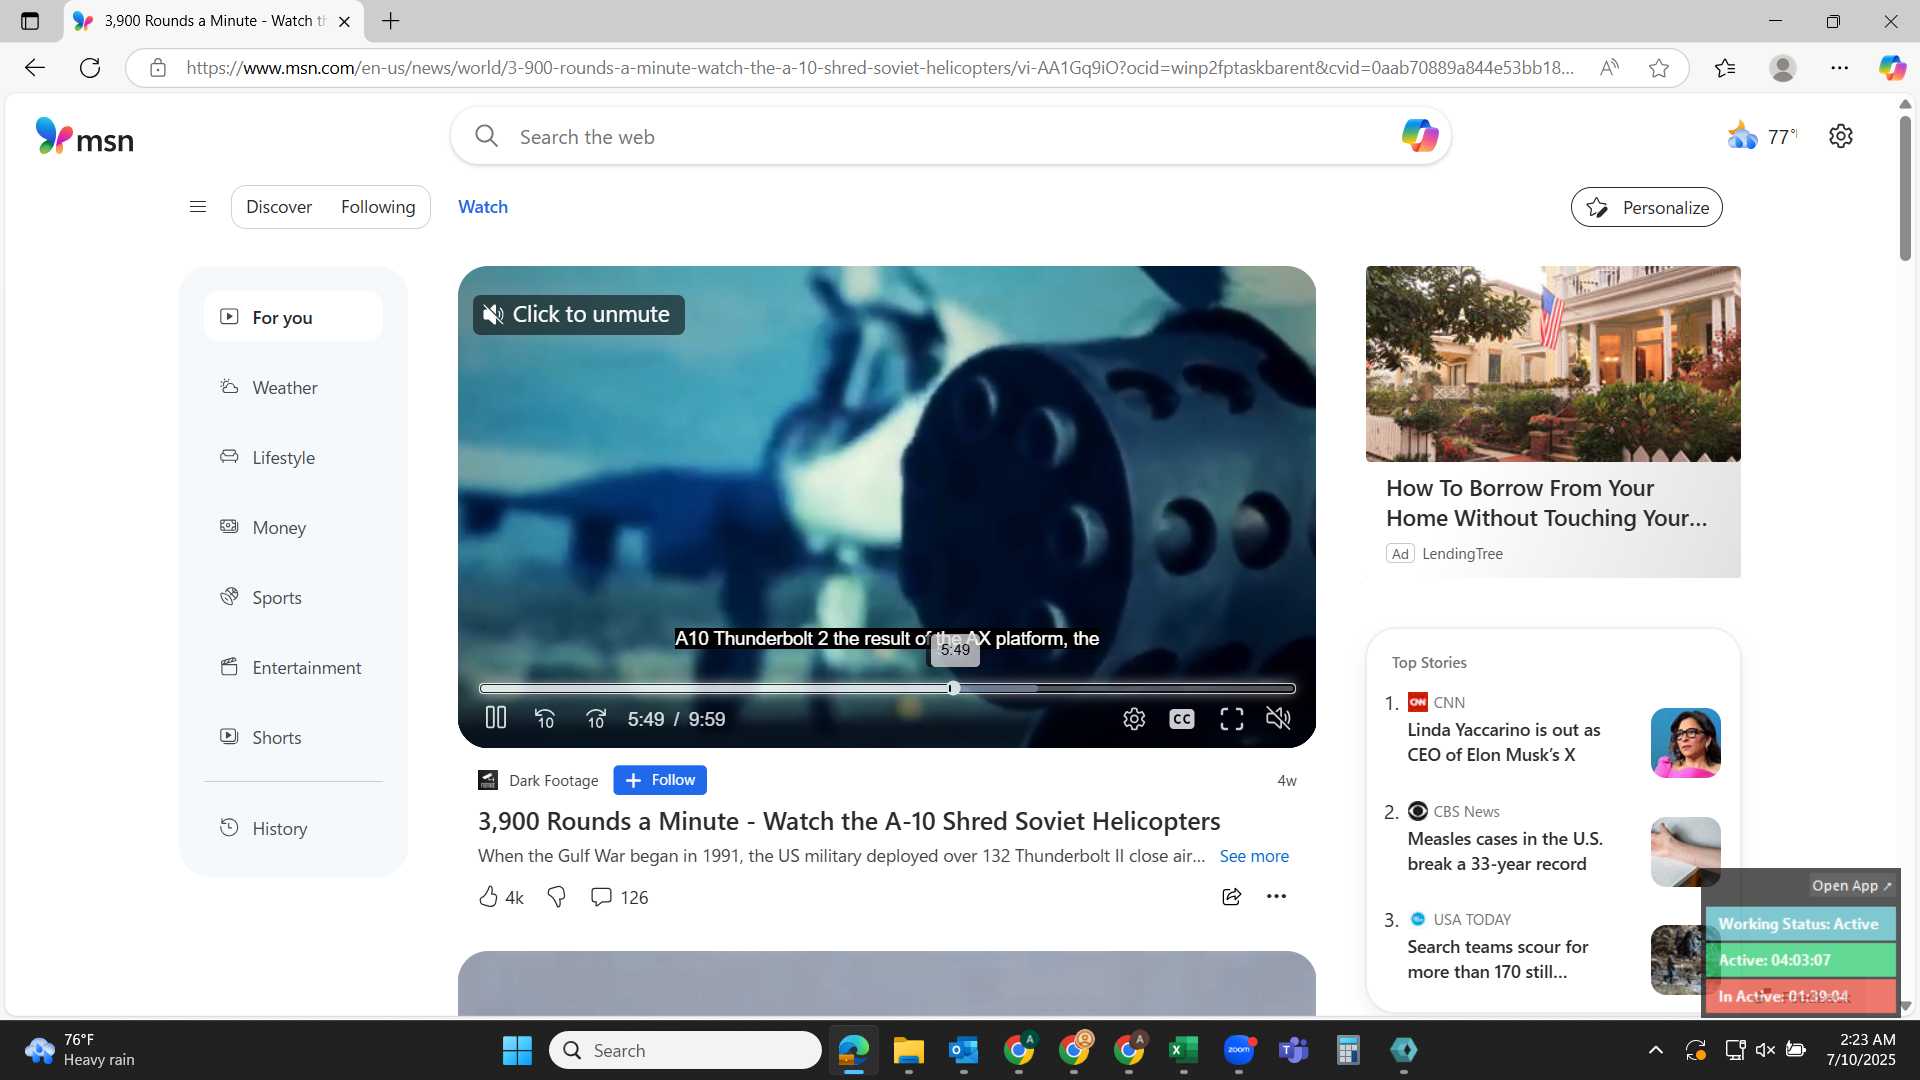This screenshot has height=1080, width=1920.
Task: Skip forward 10 seconds in video
Action: 596,719
